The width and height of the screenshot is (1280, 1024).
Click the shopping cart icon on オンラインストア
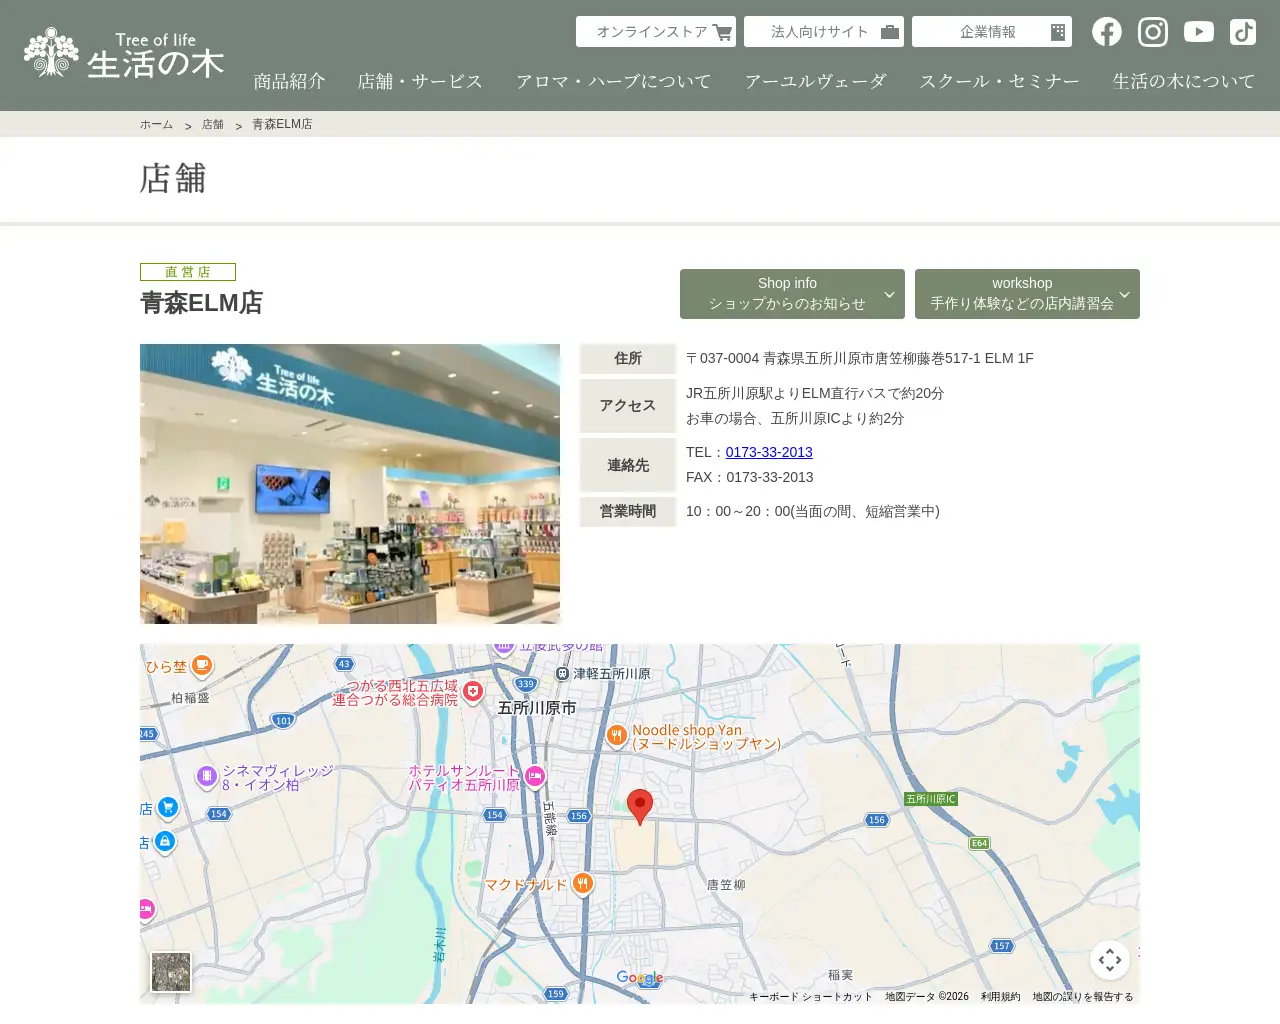click(x=722, y=31)
